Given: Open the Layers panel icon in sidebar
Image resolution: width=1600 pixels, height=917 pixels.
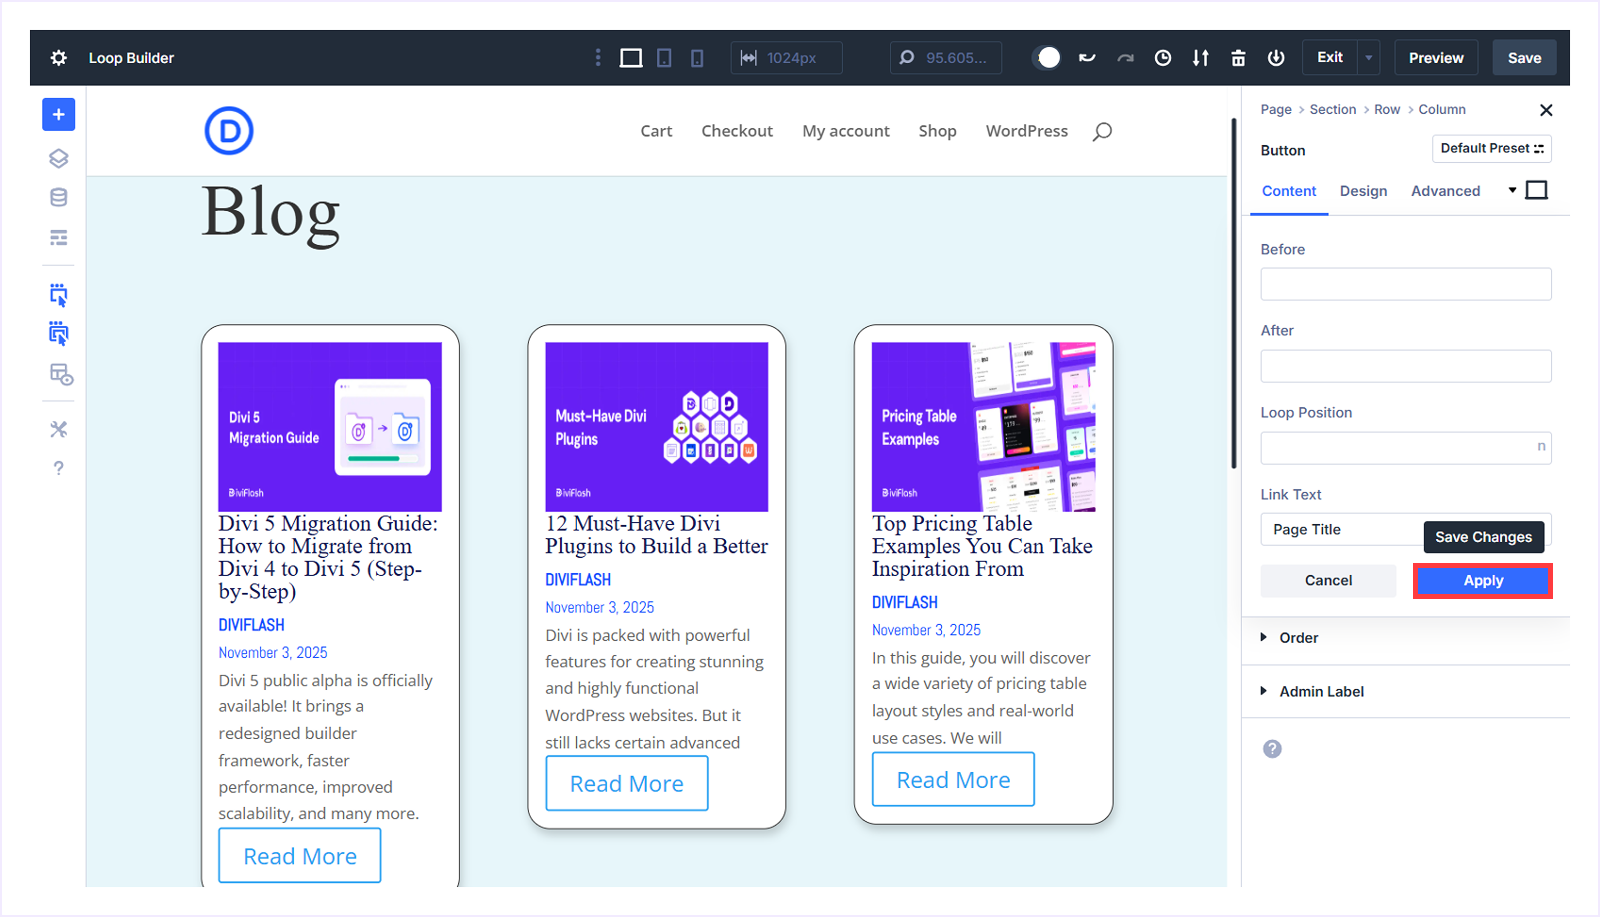Looking at the screenshot, I should click(x=58, y=158).
